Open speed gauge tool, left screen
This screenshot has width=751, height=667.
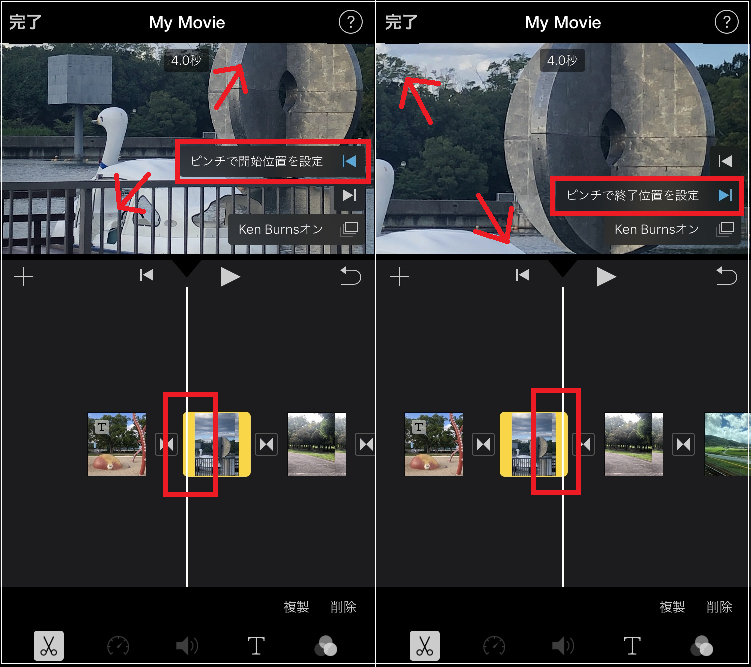tap(118, 646)
